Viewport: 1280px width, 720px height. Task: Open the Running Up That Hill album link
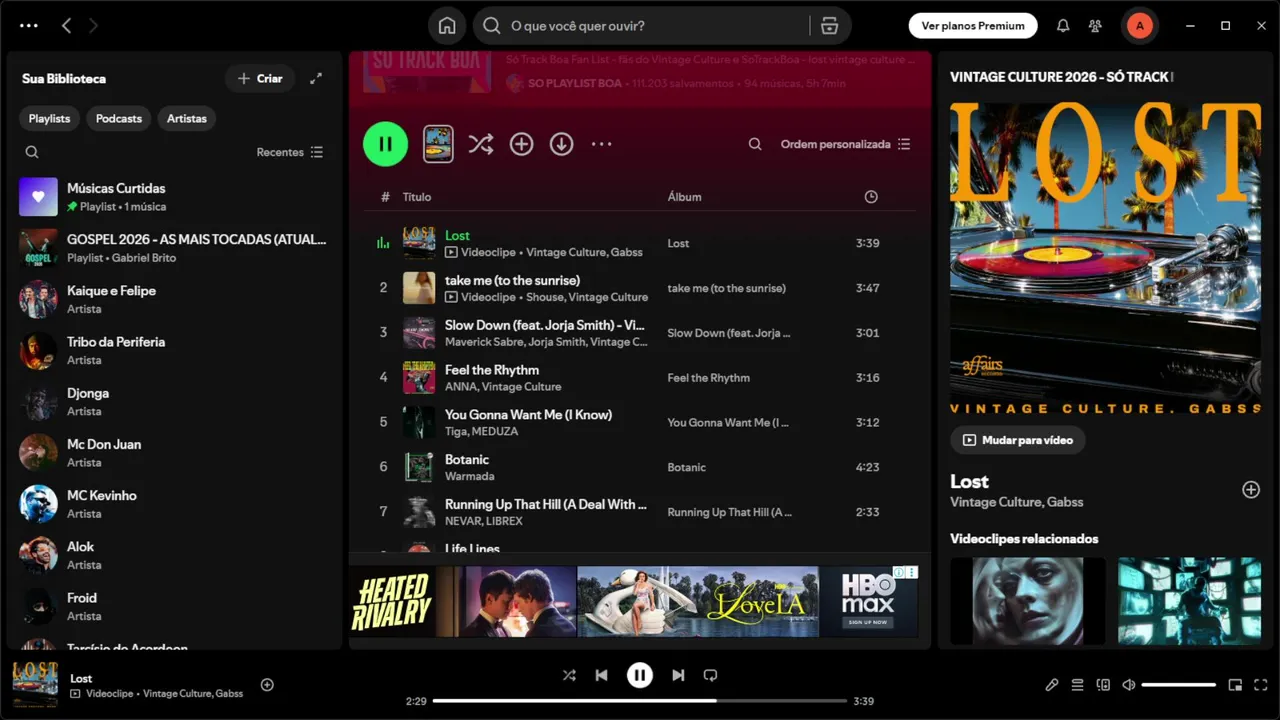[x=730, y=512]
